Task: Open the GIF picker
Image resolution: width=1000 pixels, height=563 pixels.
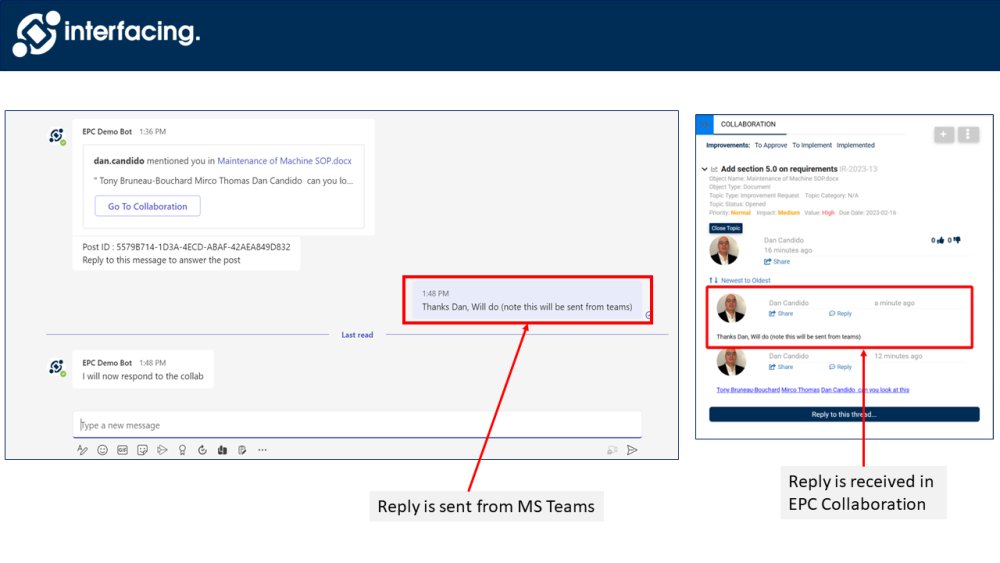Action: click(122, 450)
